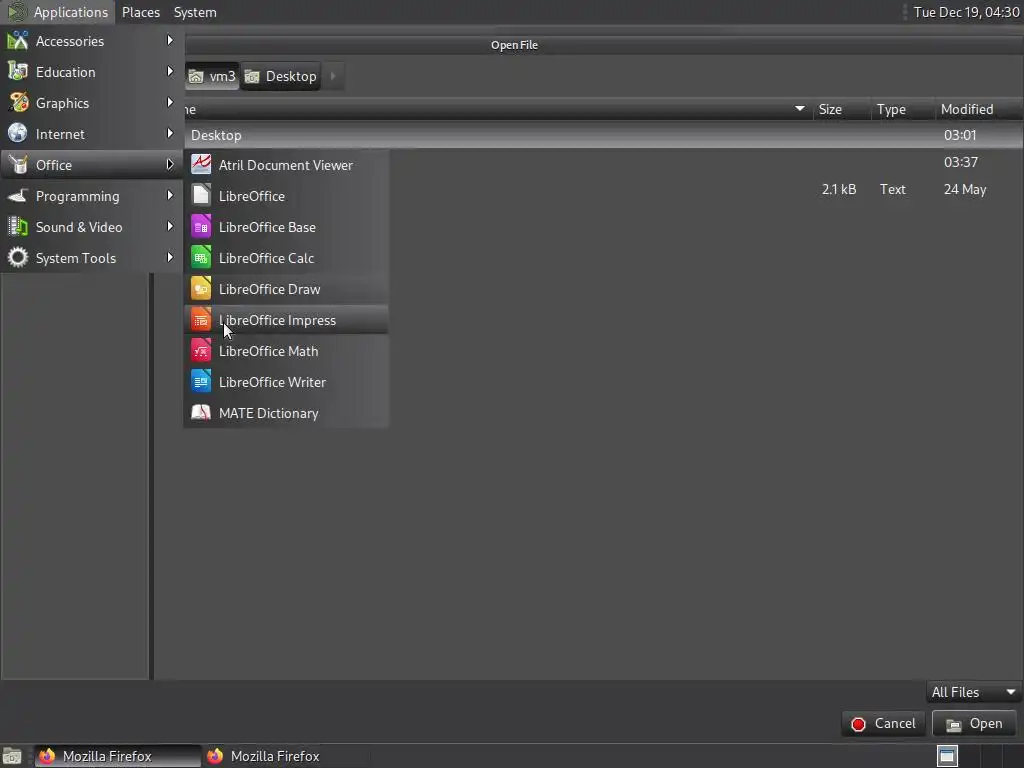Launch LibreOffice Writer from menu

(287, 381)
